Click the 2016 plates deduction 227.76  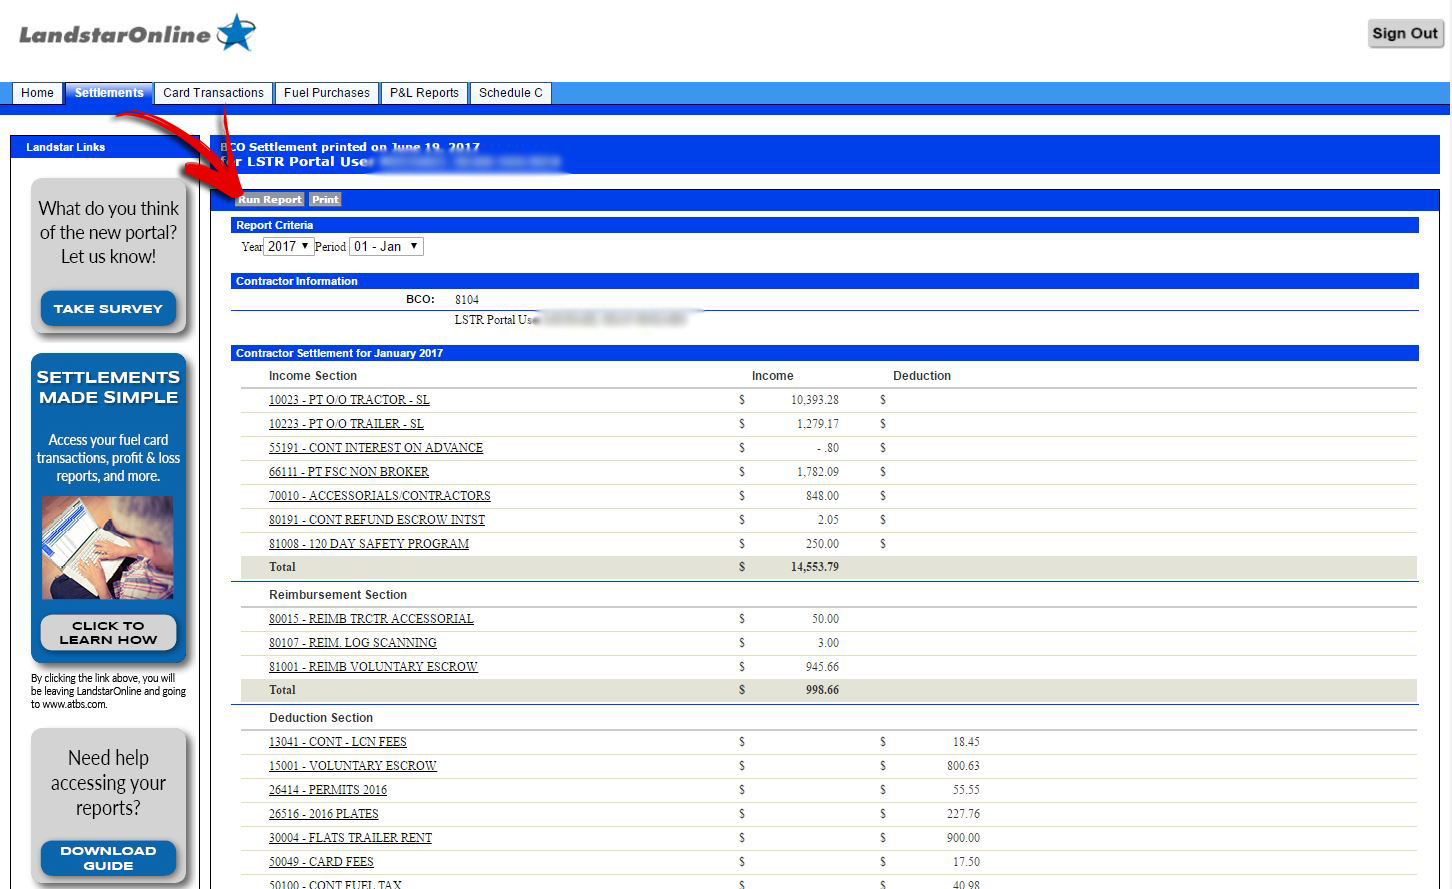[x=963, y=814]
